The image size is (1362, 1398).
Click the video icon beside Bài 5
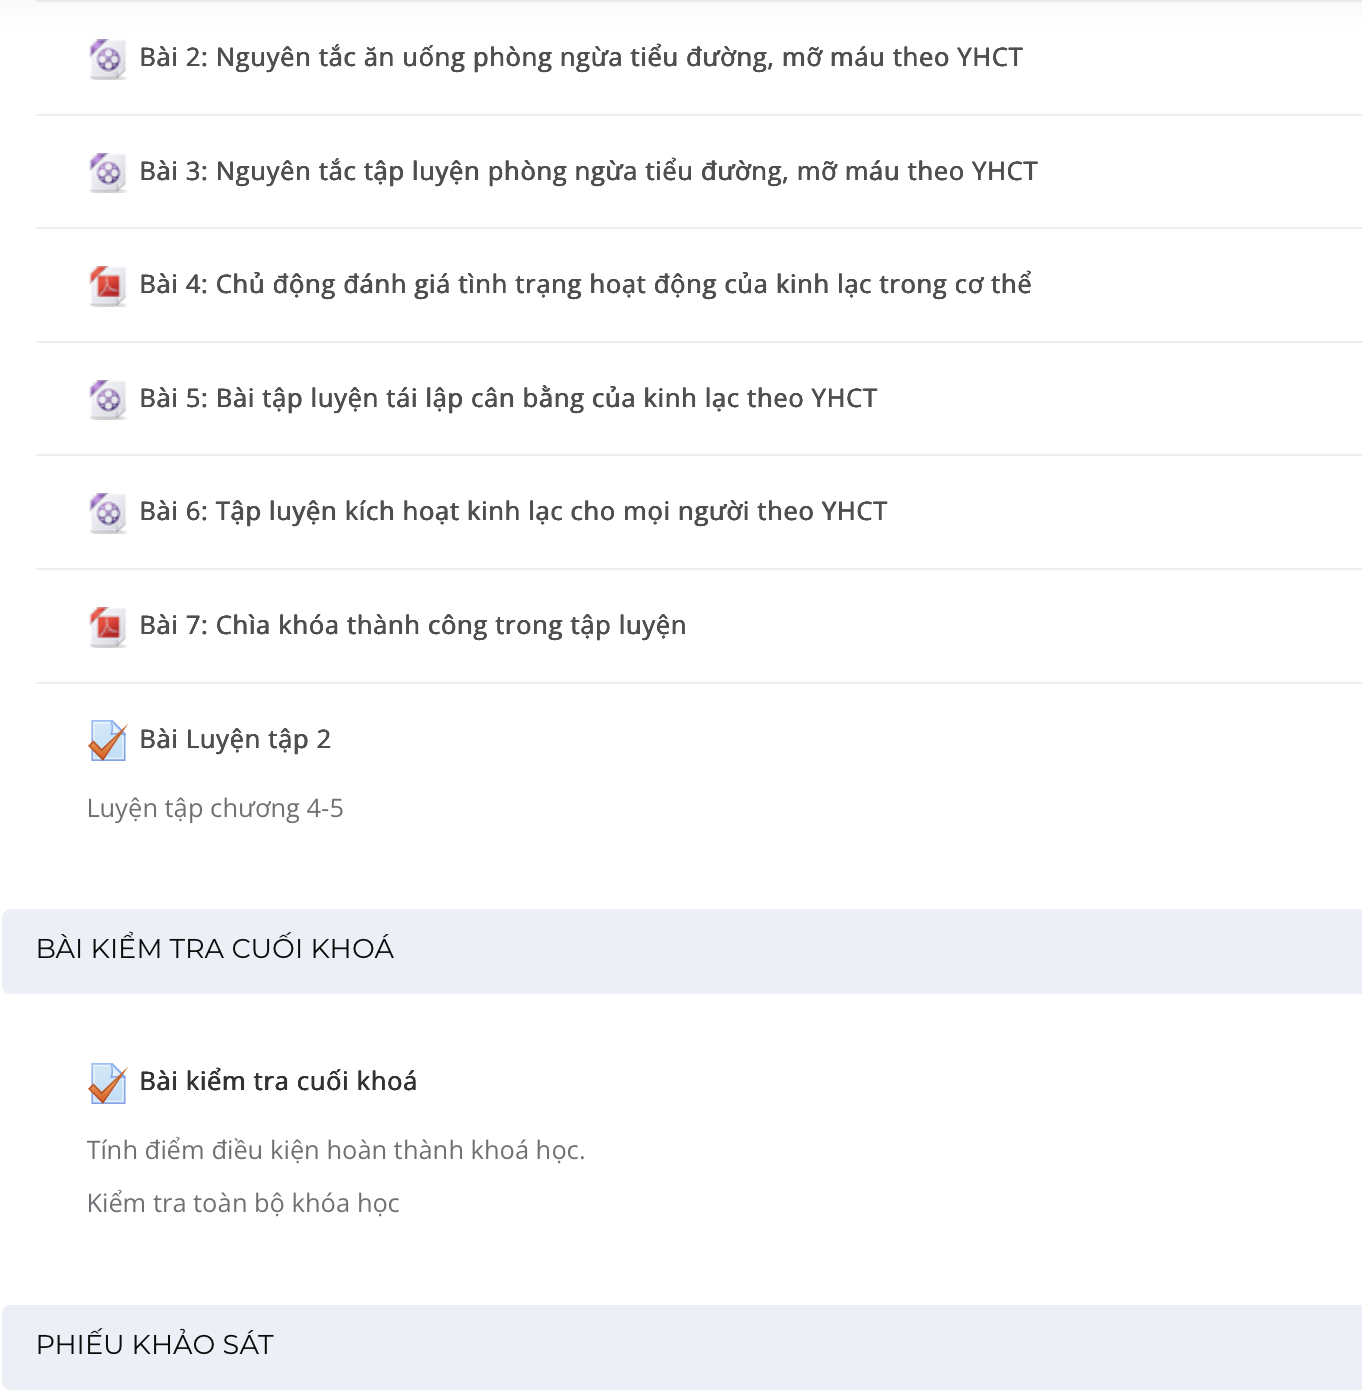[107, 399]
